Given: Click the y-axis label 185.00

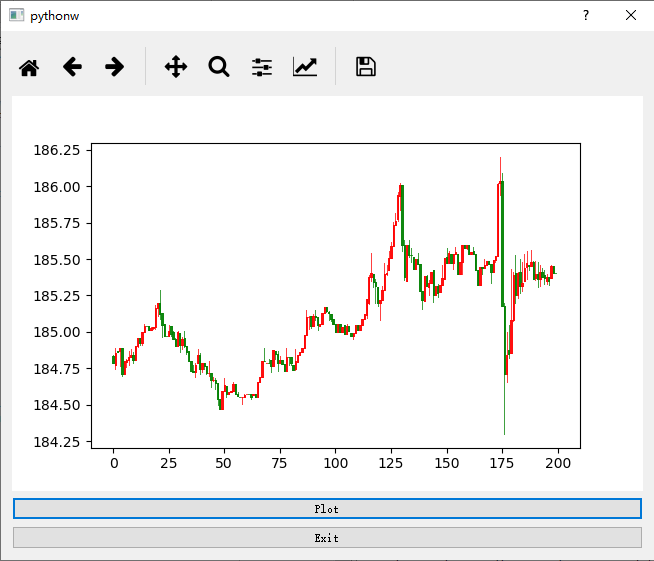Looking at the screenshot, I should pyautogui.click(x=57, y=332).
